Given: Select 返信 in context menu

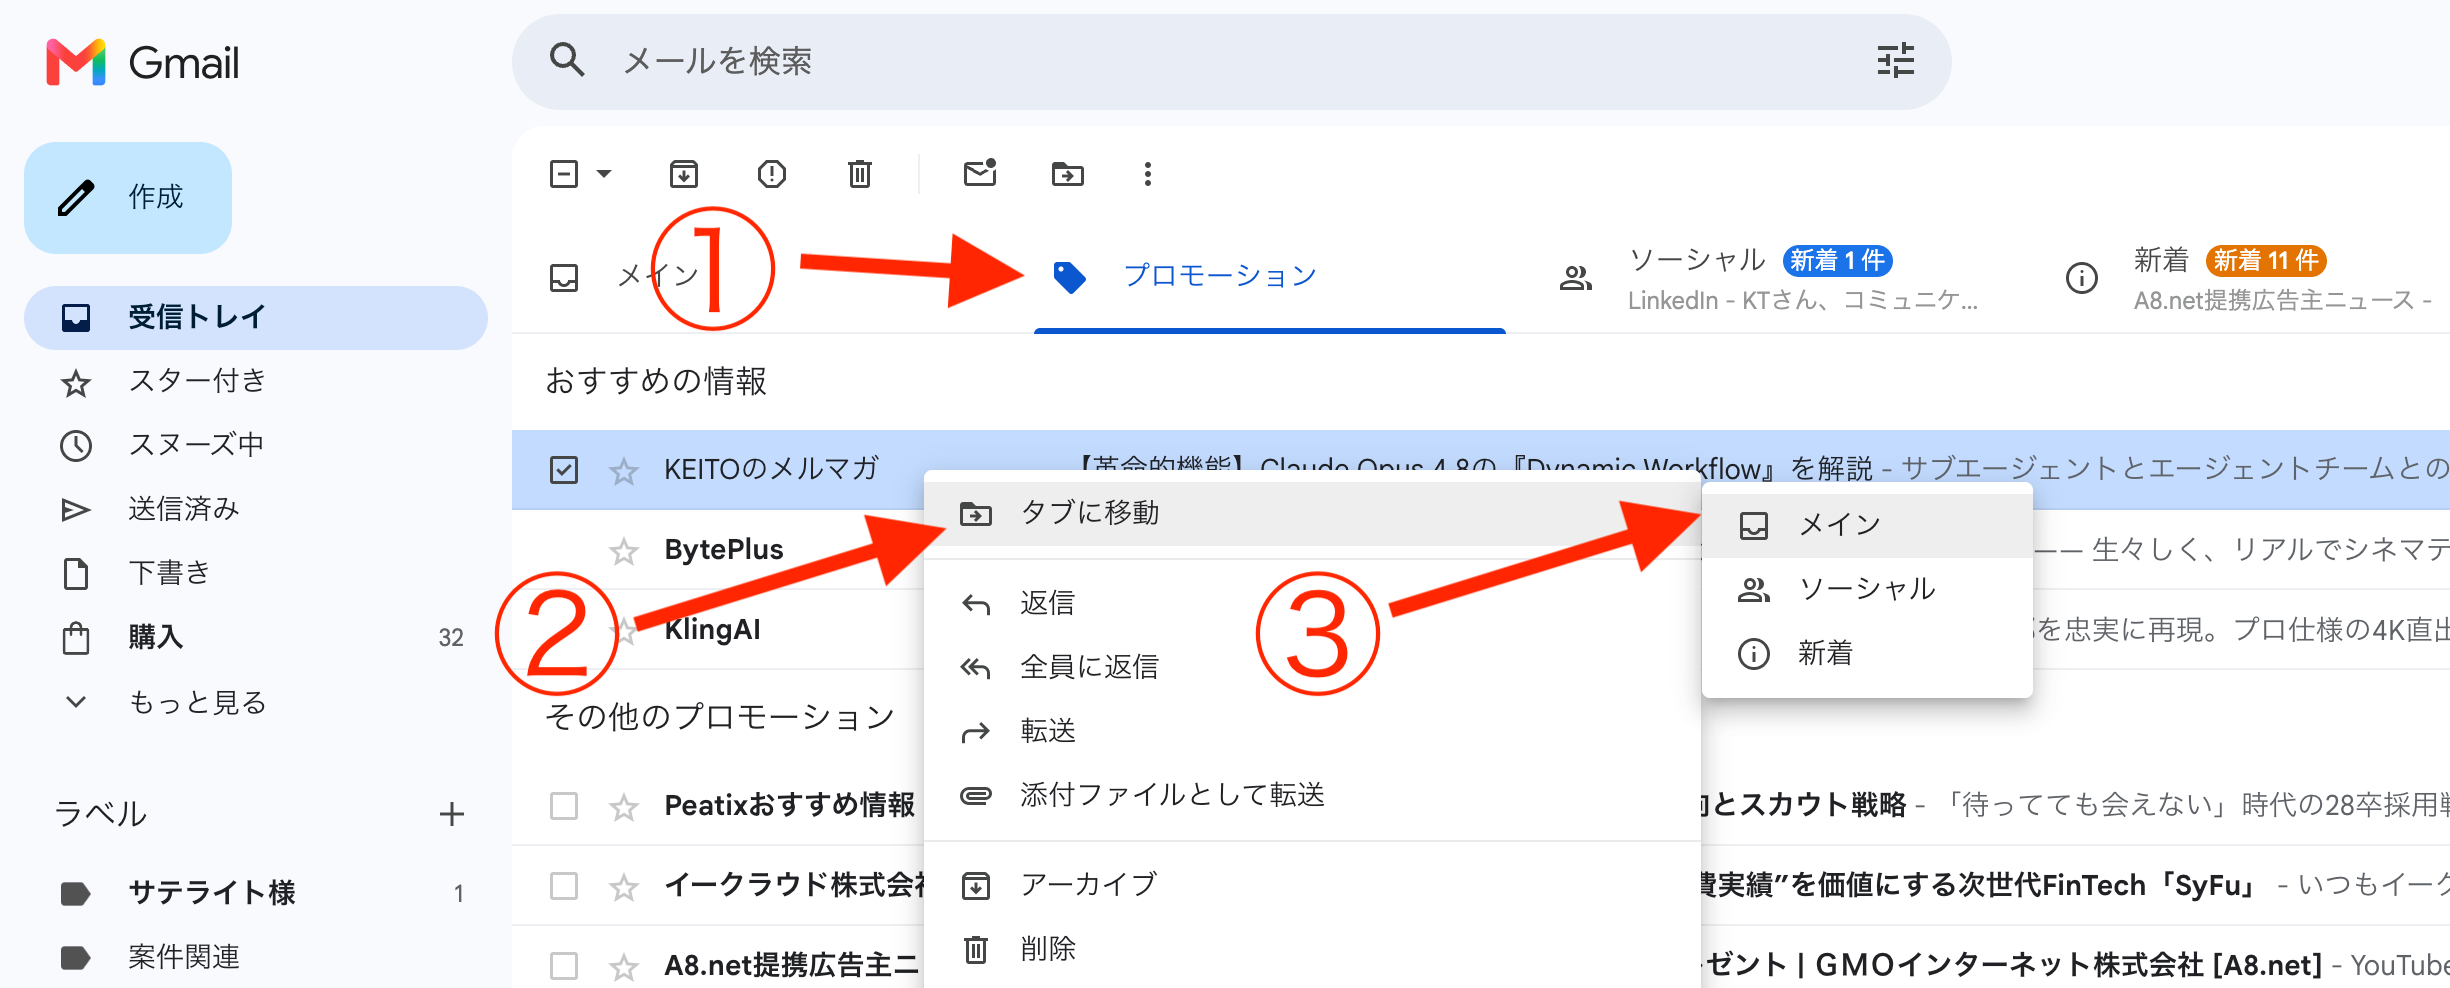Looking at the screenshot, I should click(1312, 603).
